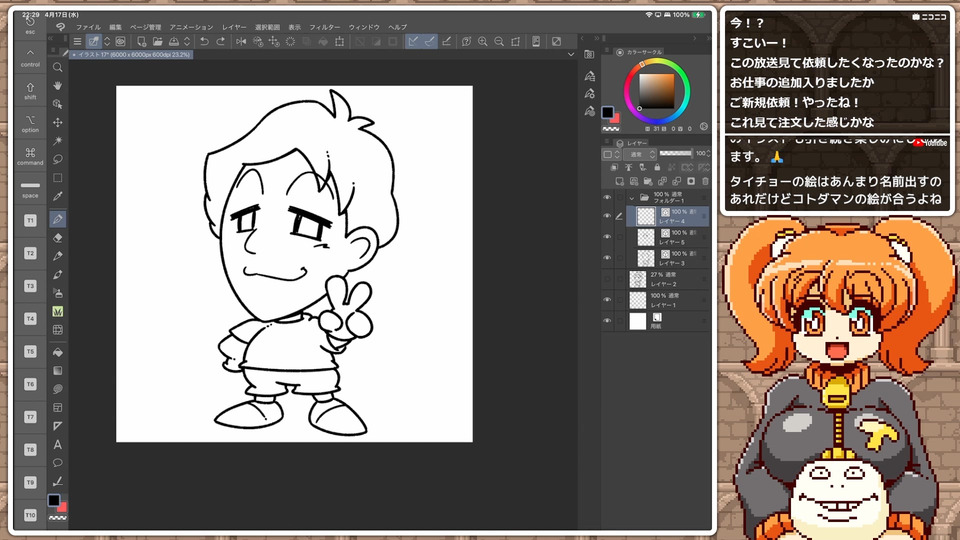Viewport: 960px width, 540px height.
Task: Open the フィルター menu
Action: (x=324, y=27)
